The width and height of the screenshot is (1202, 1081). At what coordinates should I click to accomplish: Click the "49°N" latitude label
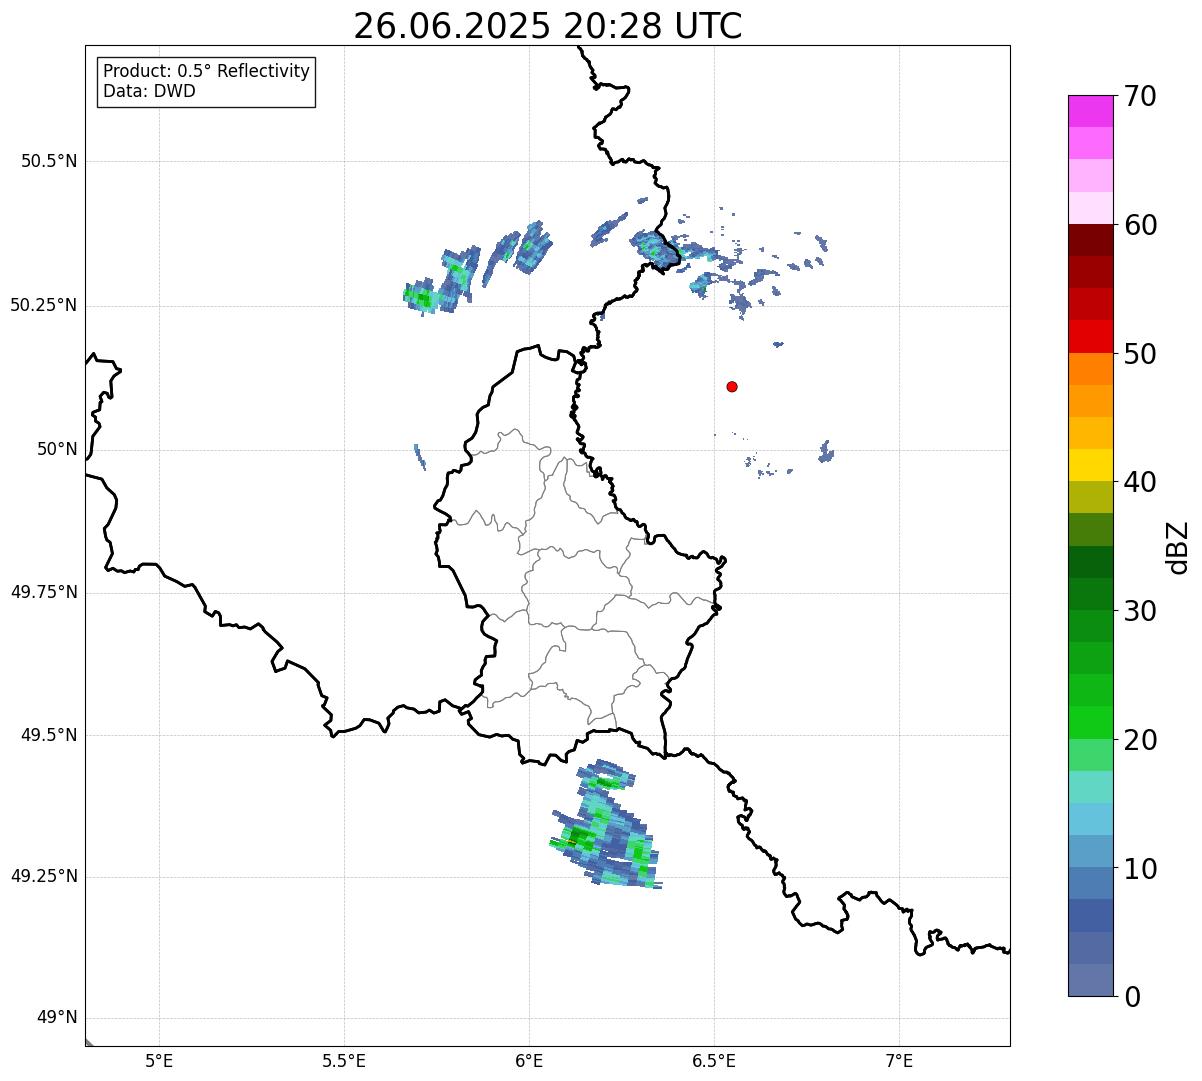pyautogui.click(x=57, y=1017)
